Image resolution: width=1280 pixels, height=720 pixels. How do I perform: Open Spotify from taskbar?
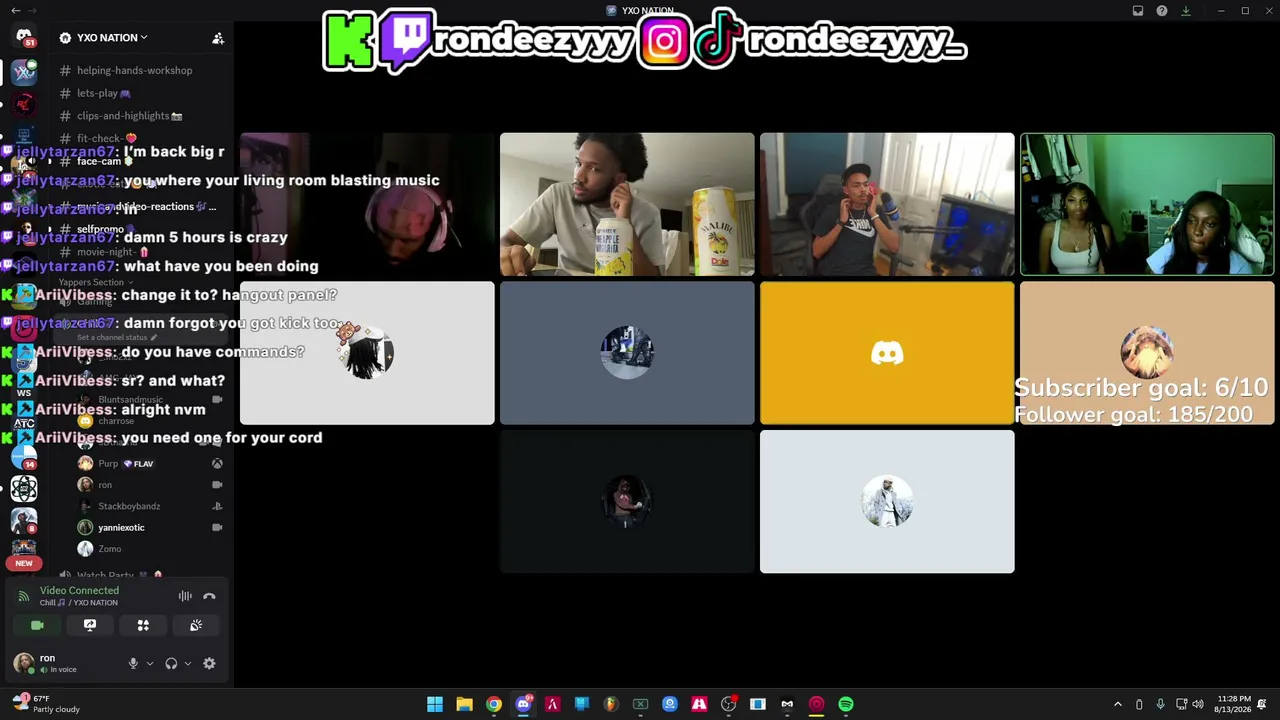tap(846, 704)
